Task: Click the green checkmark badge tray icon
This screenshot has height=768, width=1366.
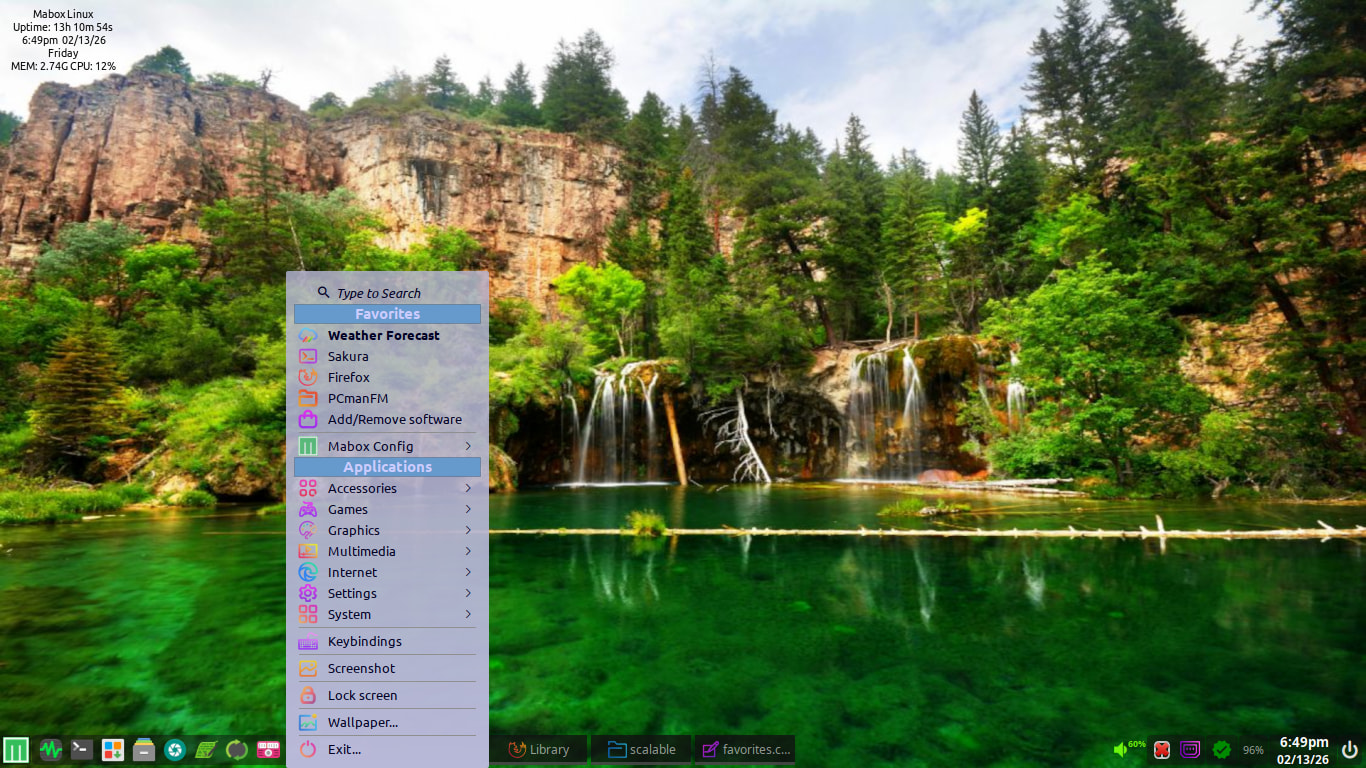Action: pos(1221,749)
